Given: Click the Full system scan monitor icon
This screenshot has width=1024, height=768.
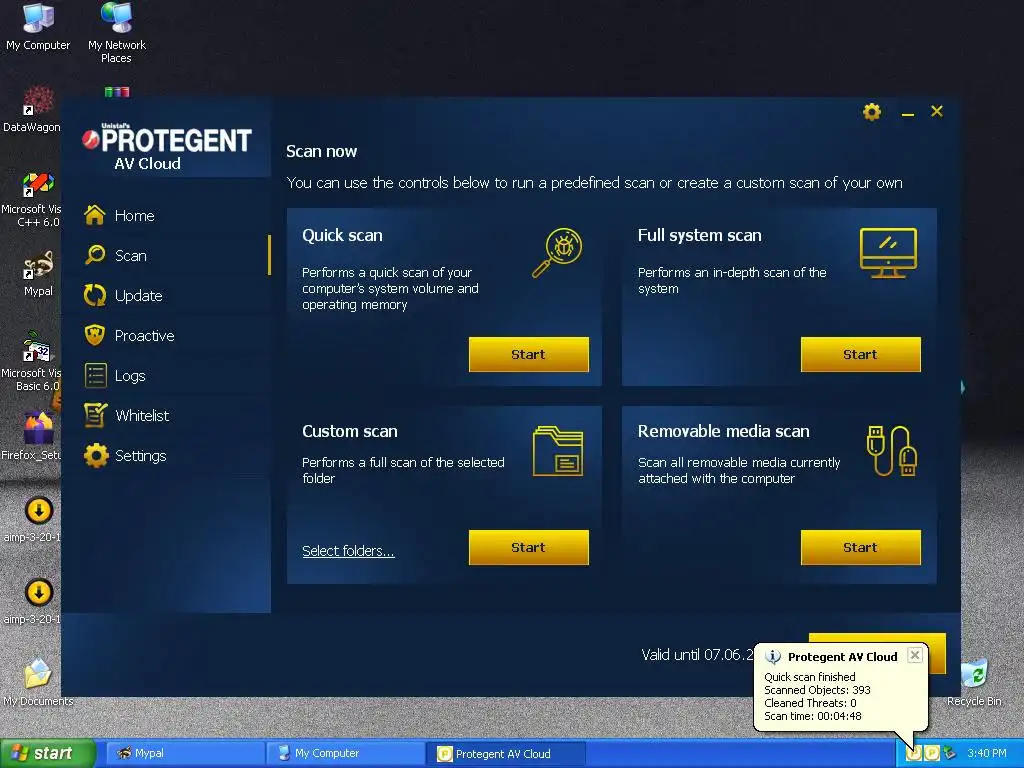Looking at the screenshot, I should coord(888,253).
